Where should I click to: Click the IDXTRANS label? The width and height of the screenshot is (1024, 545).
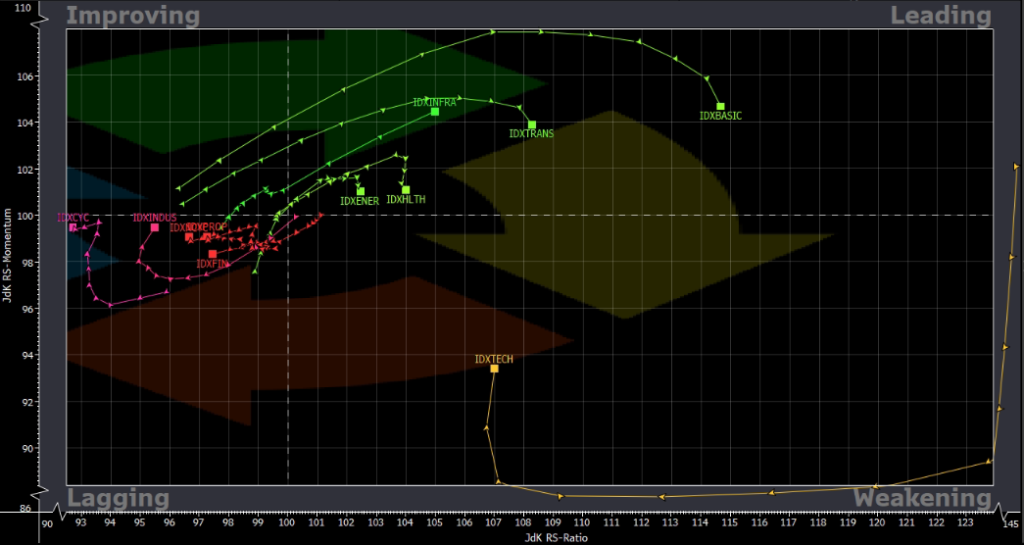tap(532, 134)
